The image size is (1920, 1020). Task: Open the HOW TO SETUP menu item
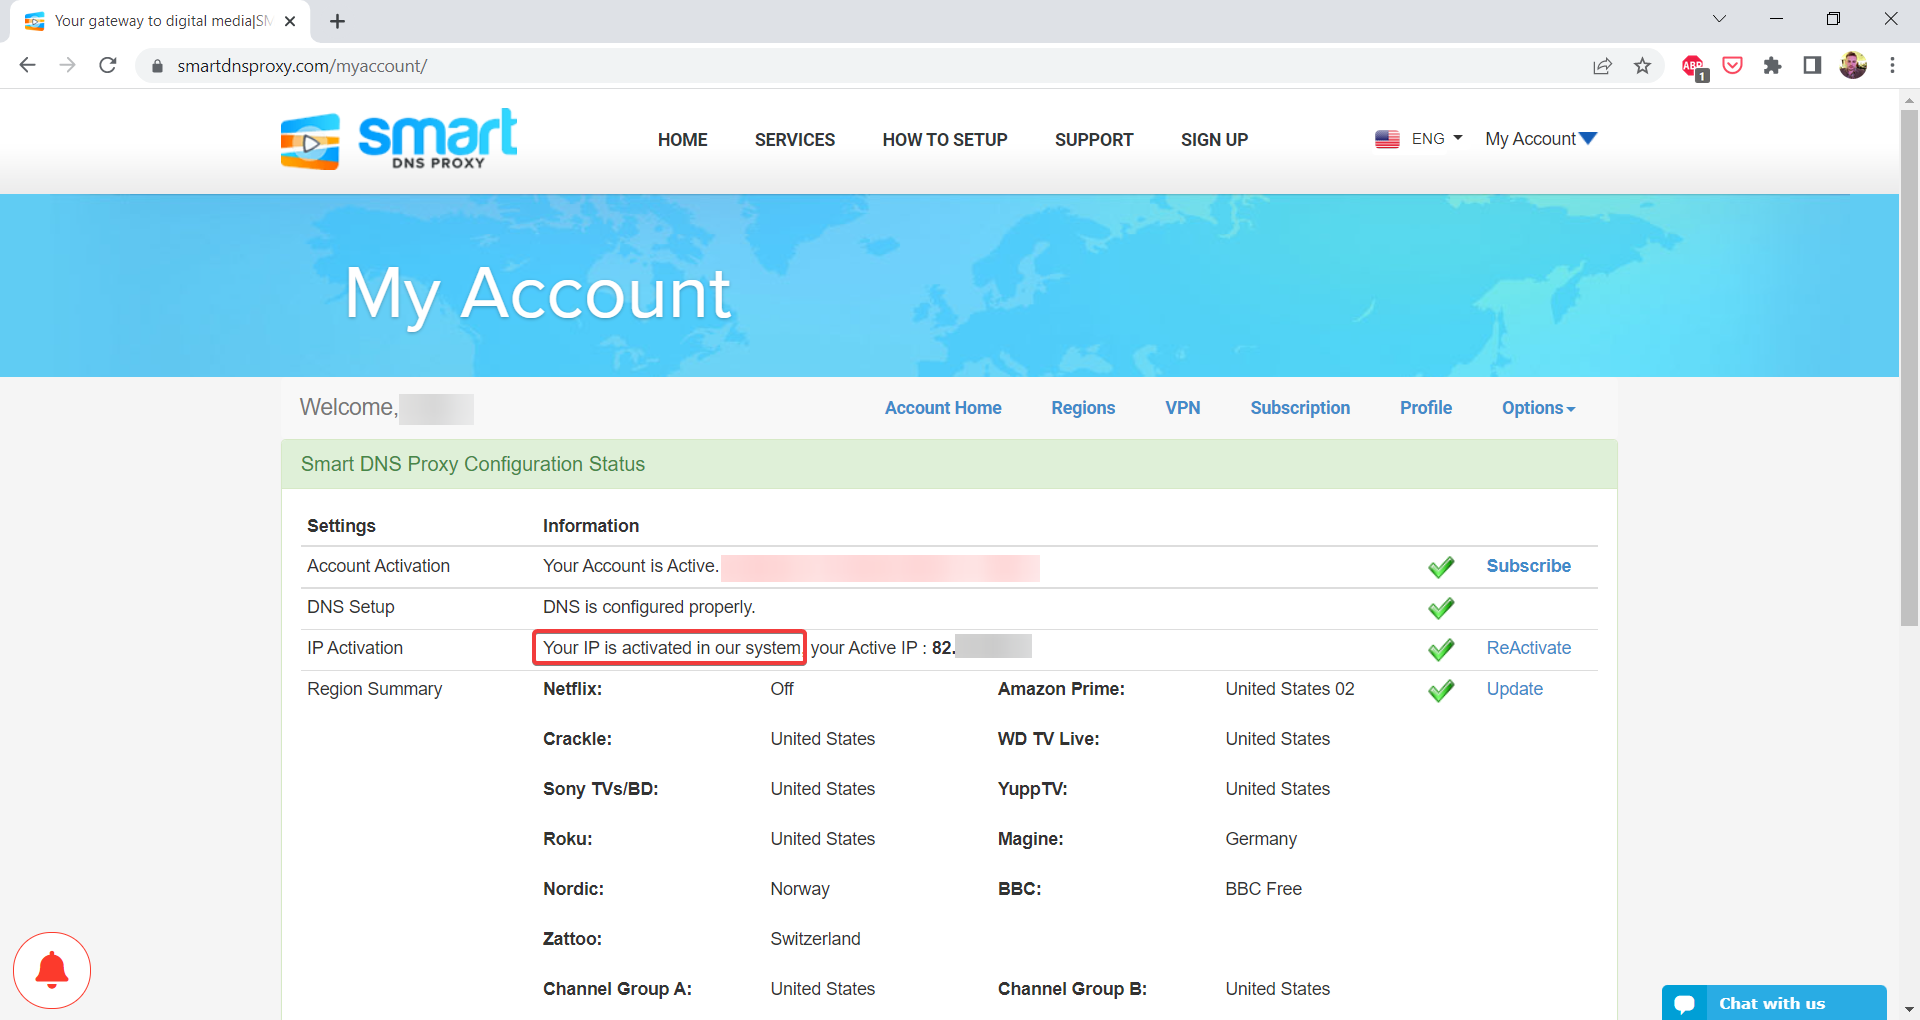point(944,140)
